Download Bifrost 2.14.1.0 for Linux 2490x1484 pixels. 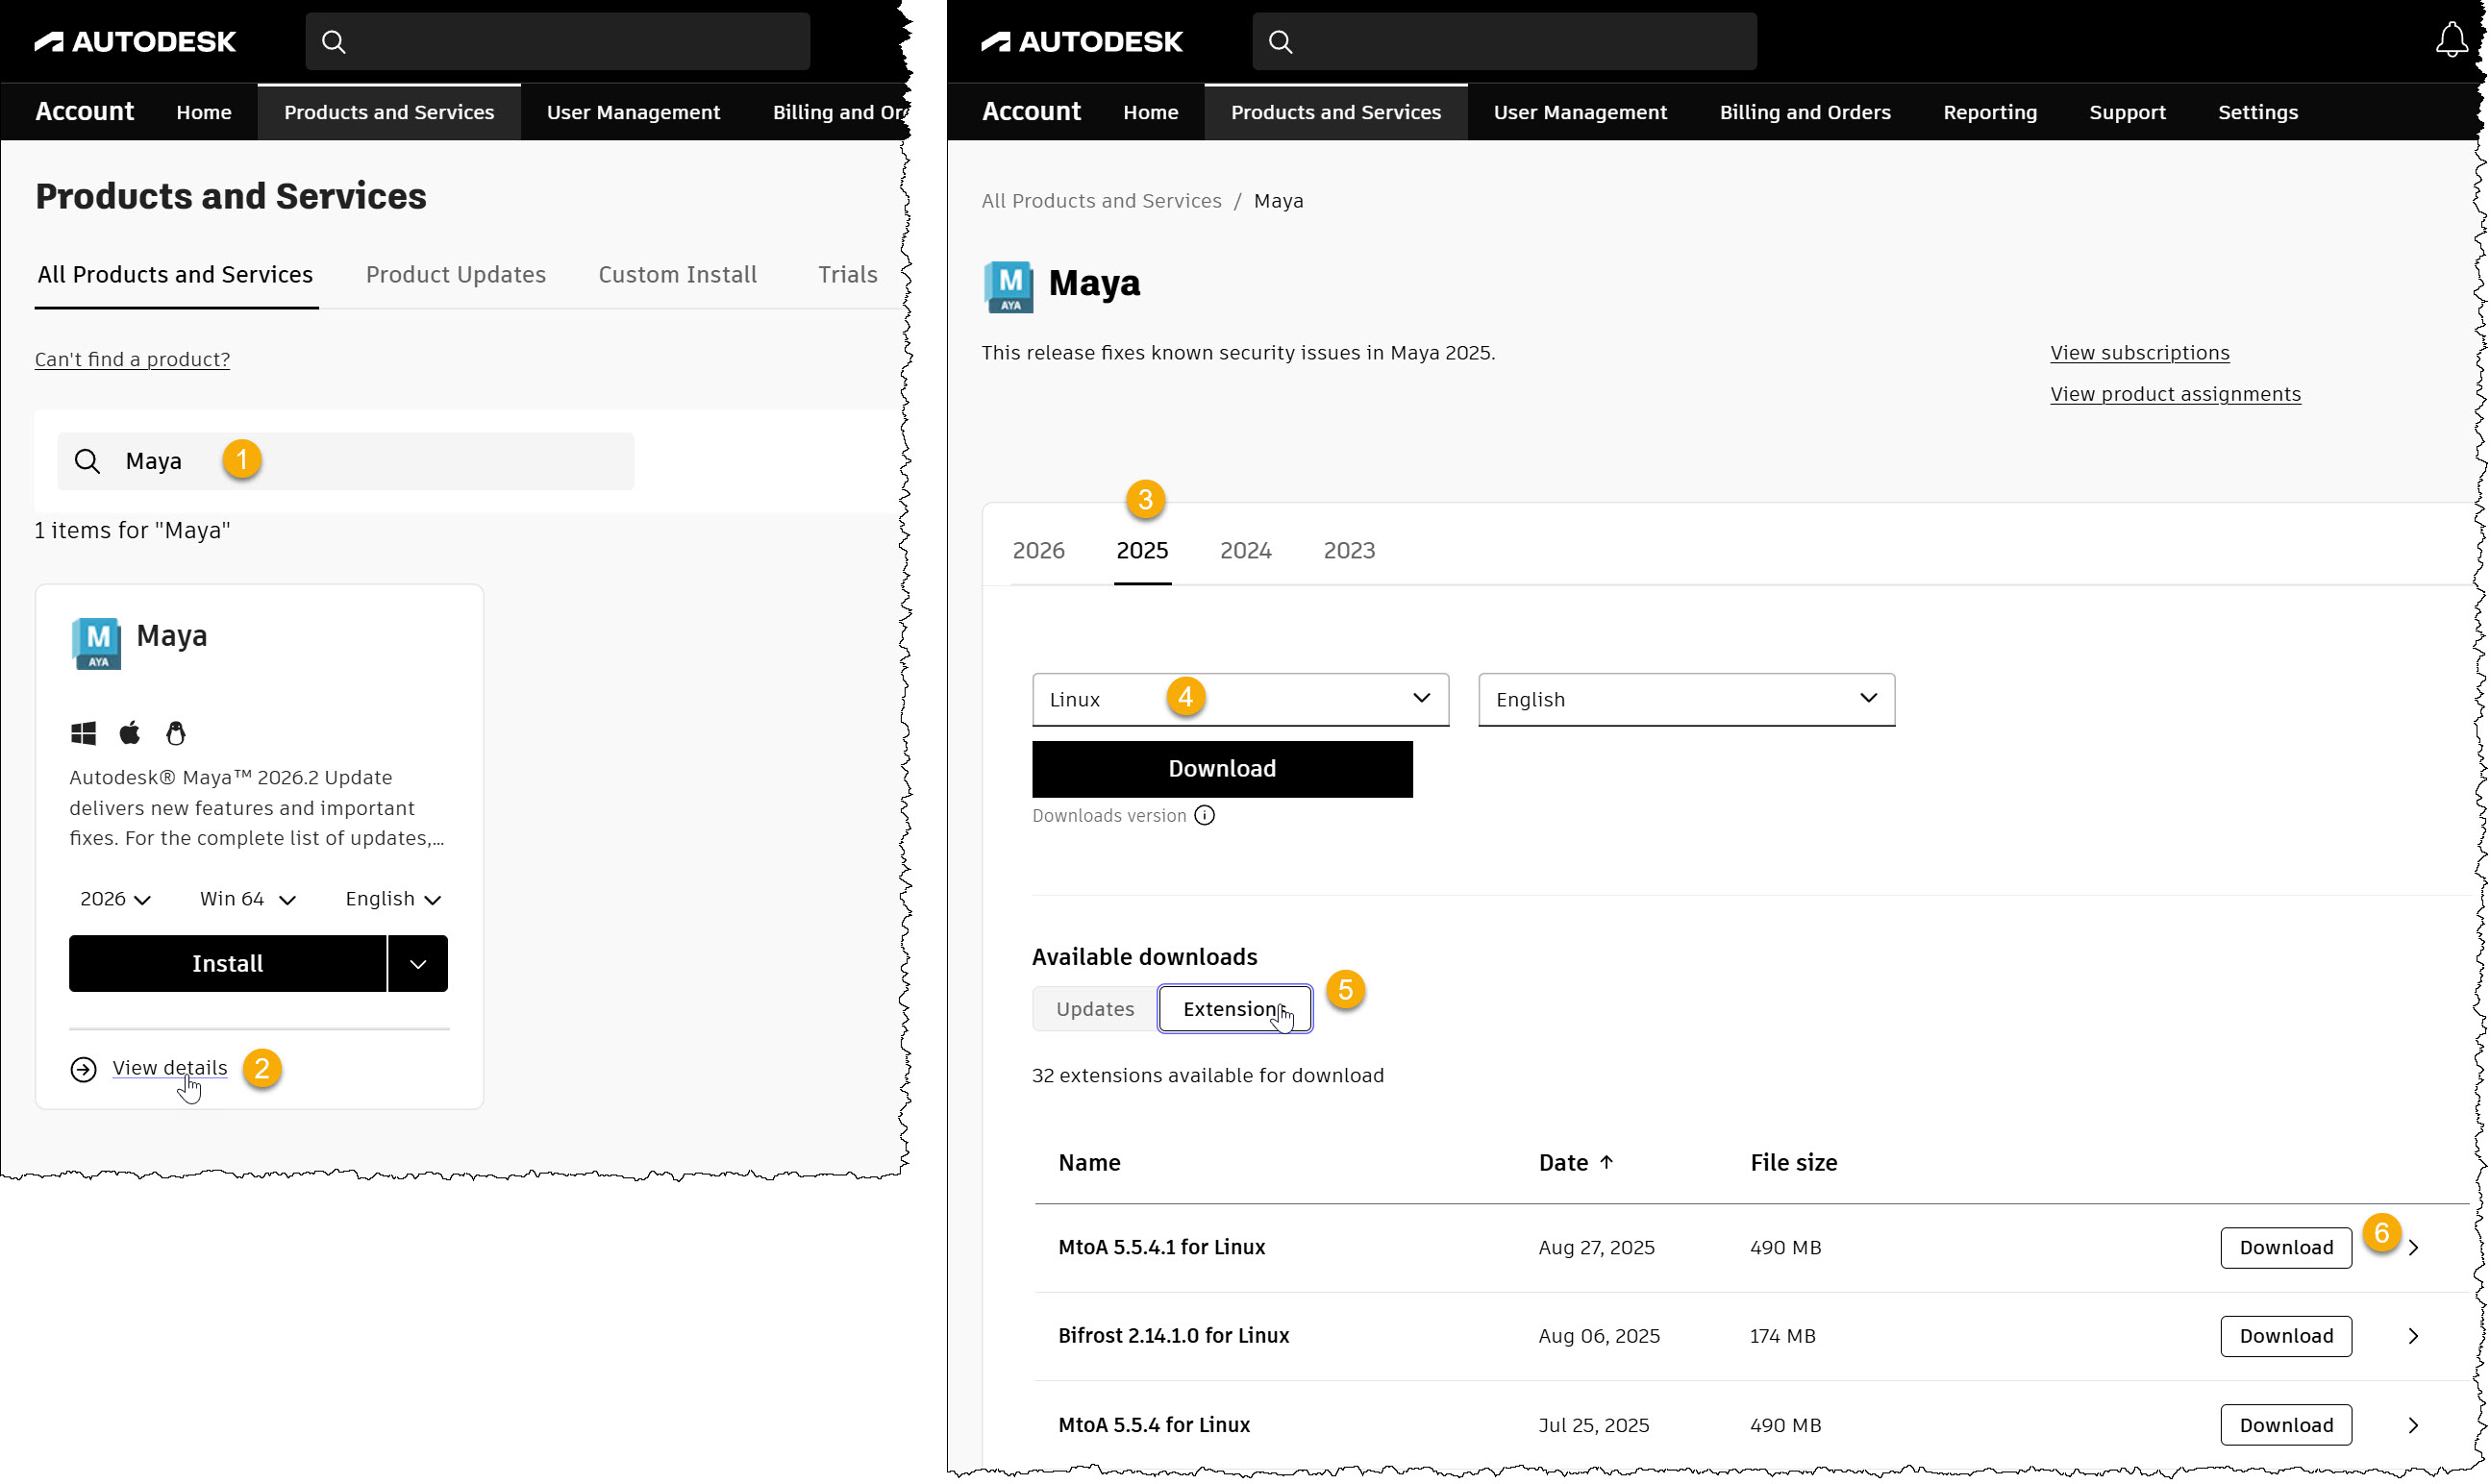[2285, 1337]
